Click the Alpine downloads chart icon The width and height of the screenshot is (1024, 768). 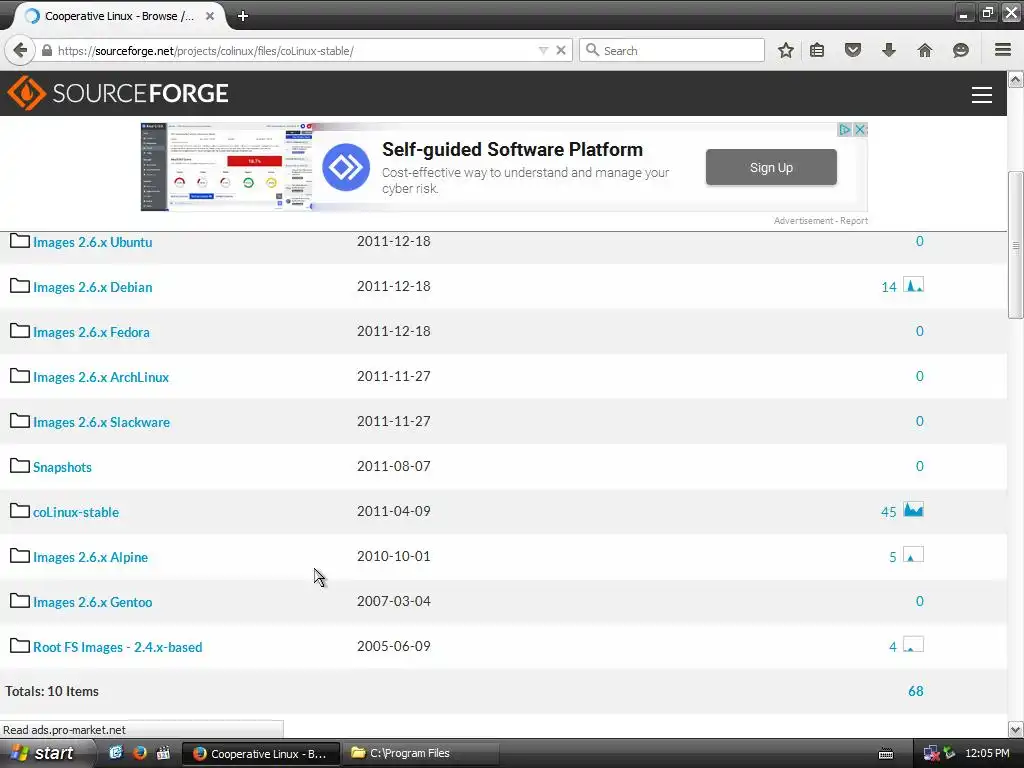click(914, 555)
